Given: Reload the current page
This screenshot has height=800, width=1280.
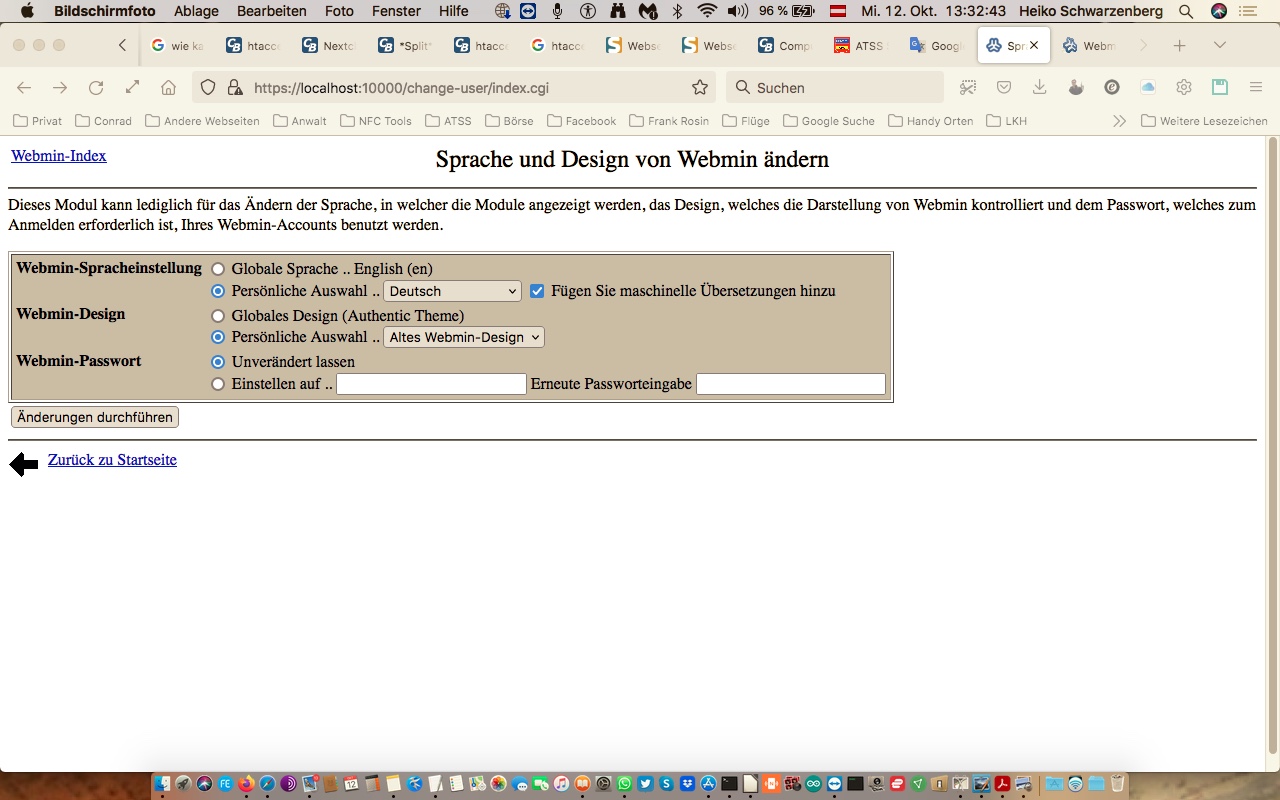Looking at the screenshot, I should pyautogui.click(x=96, y=88).
